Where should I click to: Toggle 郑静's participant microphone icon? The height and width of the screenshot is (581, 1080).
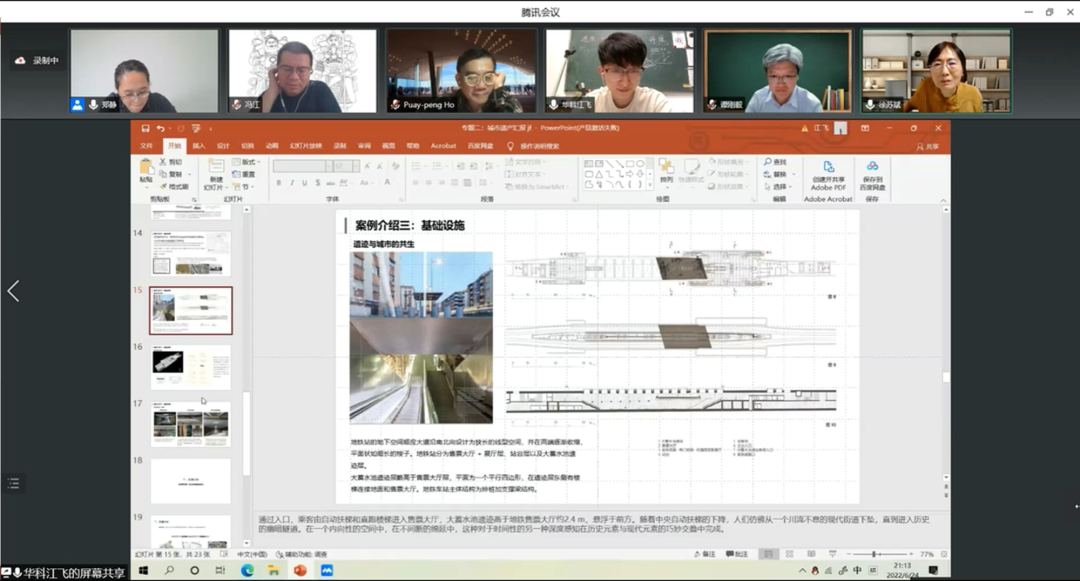[x=94, y=105]
